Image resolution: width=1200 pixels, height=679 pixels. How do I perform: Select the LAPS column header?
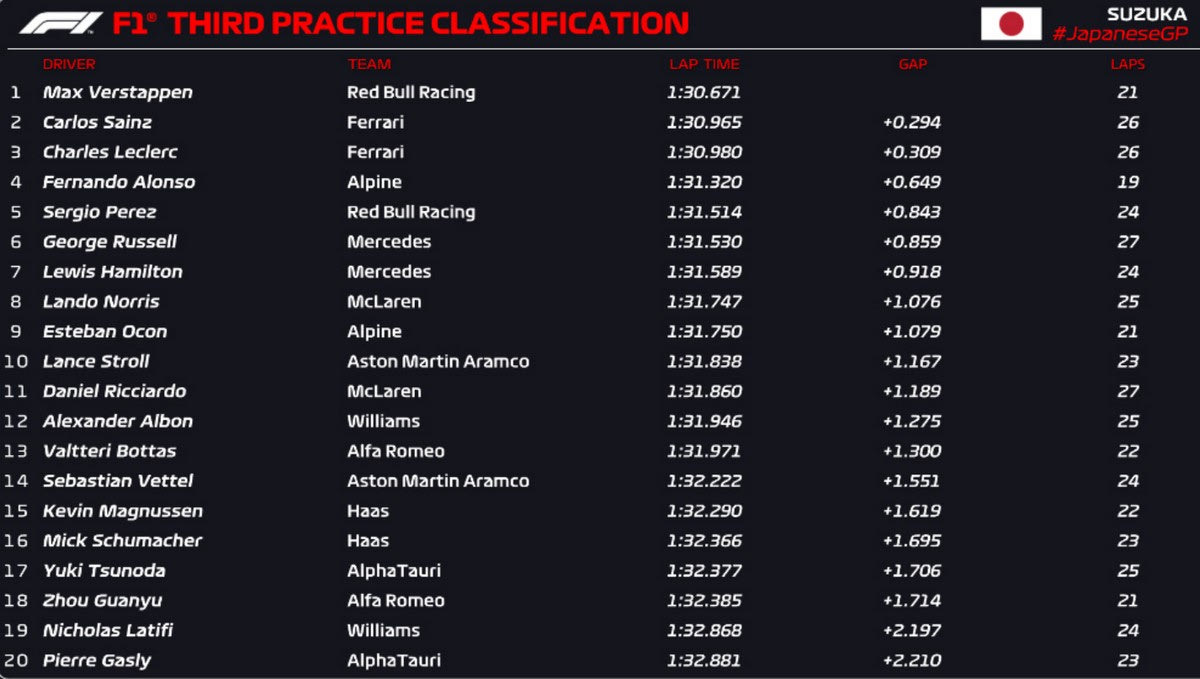[x=1127, y=64]
